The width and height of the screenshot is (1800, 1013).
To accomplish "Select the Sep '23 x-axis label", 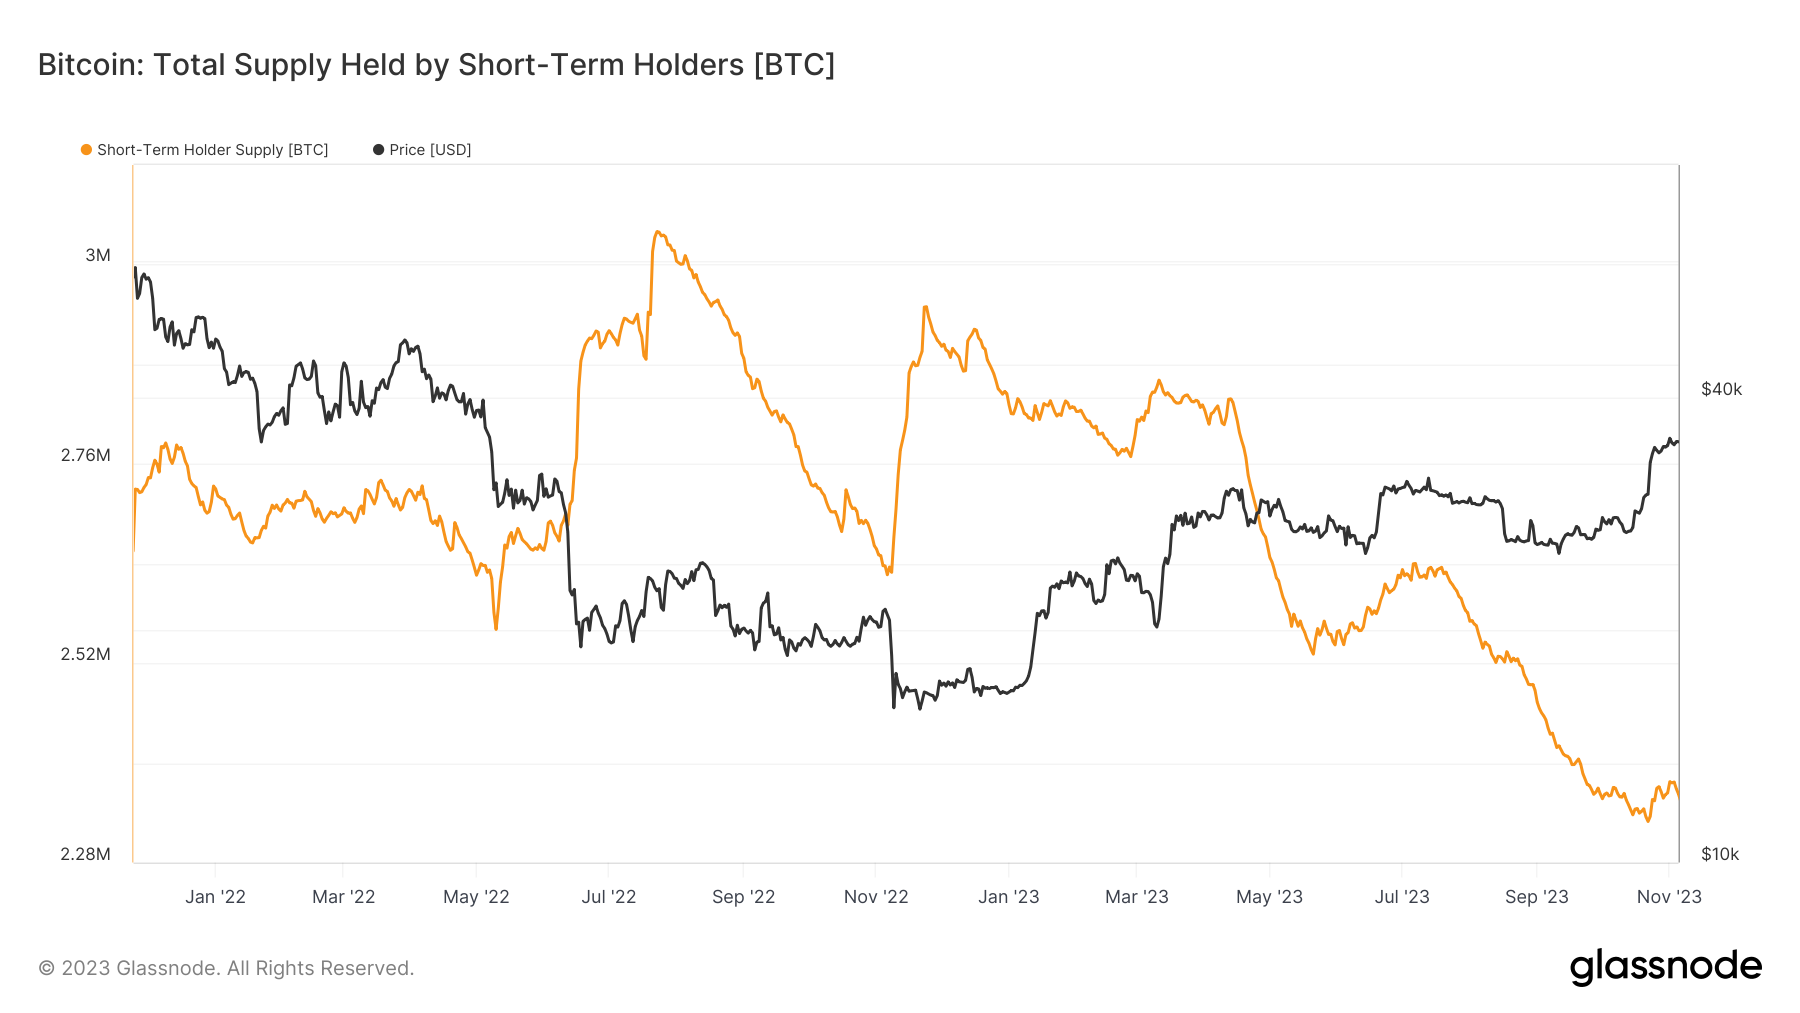I will click(1536, 897).
